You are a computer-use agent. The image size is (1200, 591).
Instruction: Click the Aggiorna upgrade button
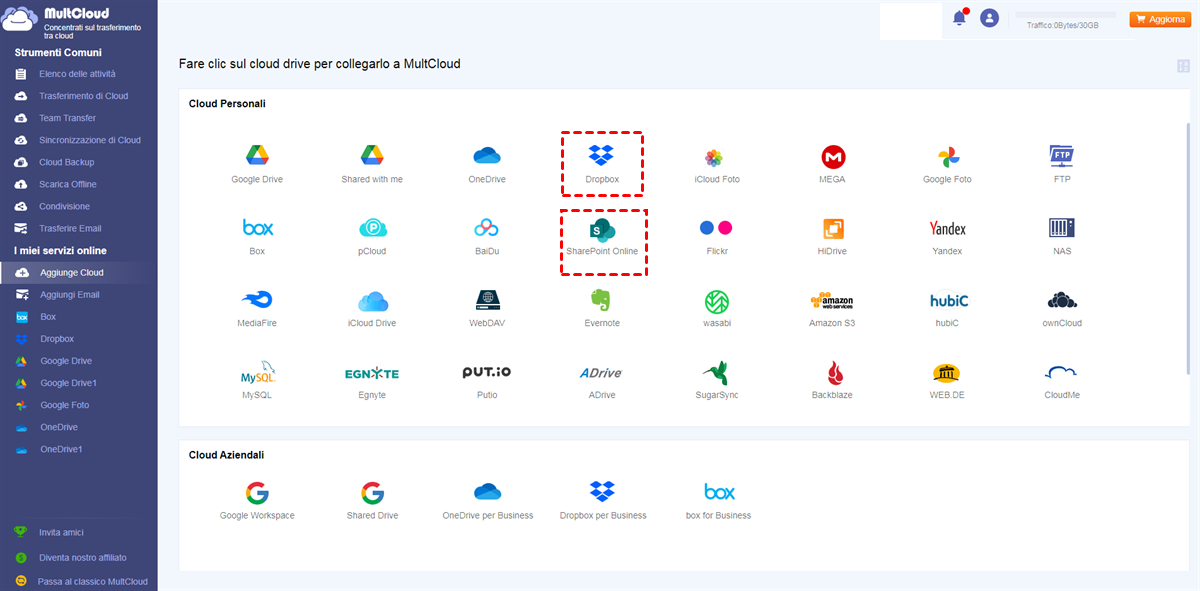click(x=1159, y=19)
